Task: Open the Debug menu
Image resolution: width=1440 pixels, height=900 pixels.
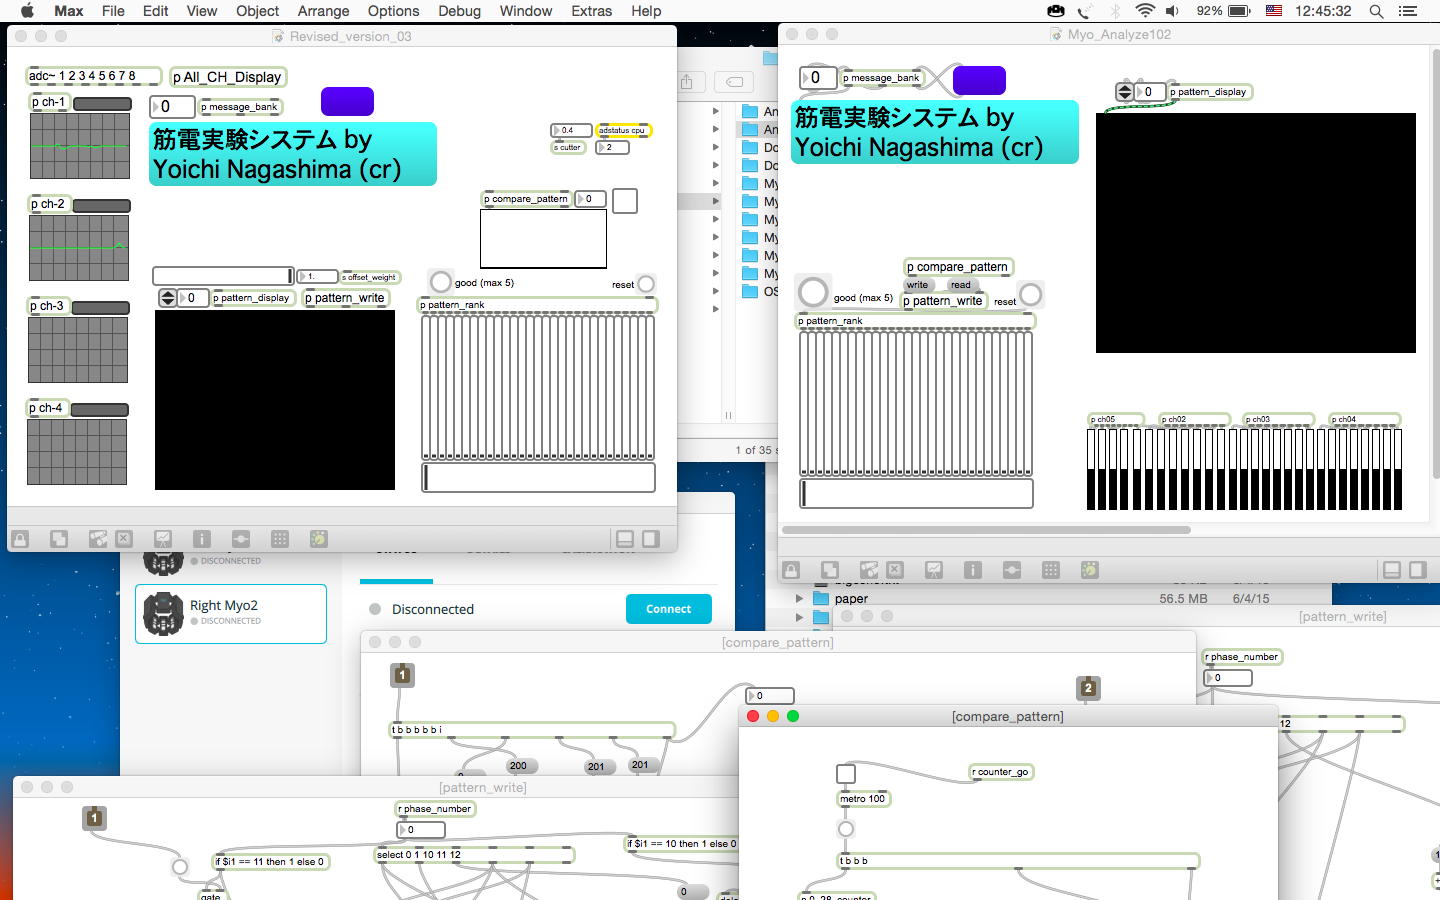Action: pos(459,11)
